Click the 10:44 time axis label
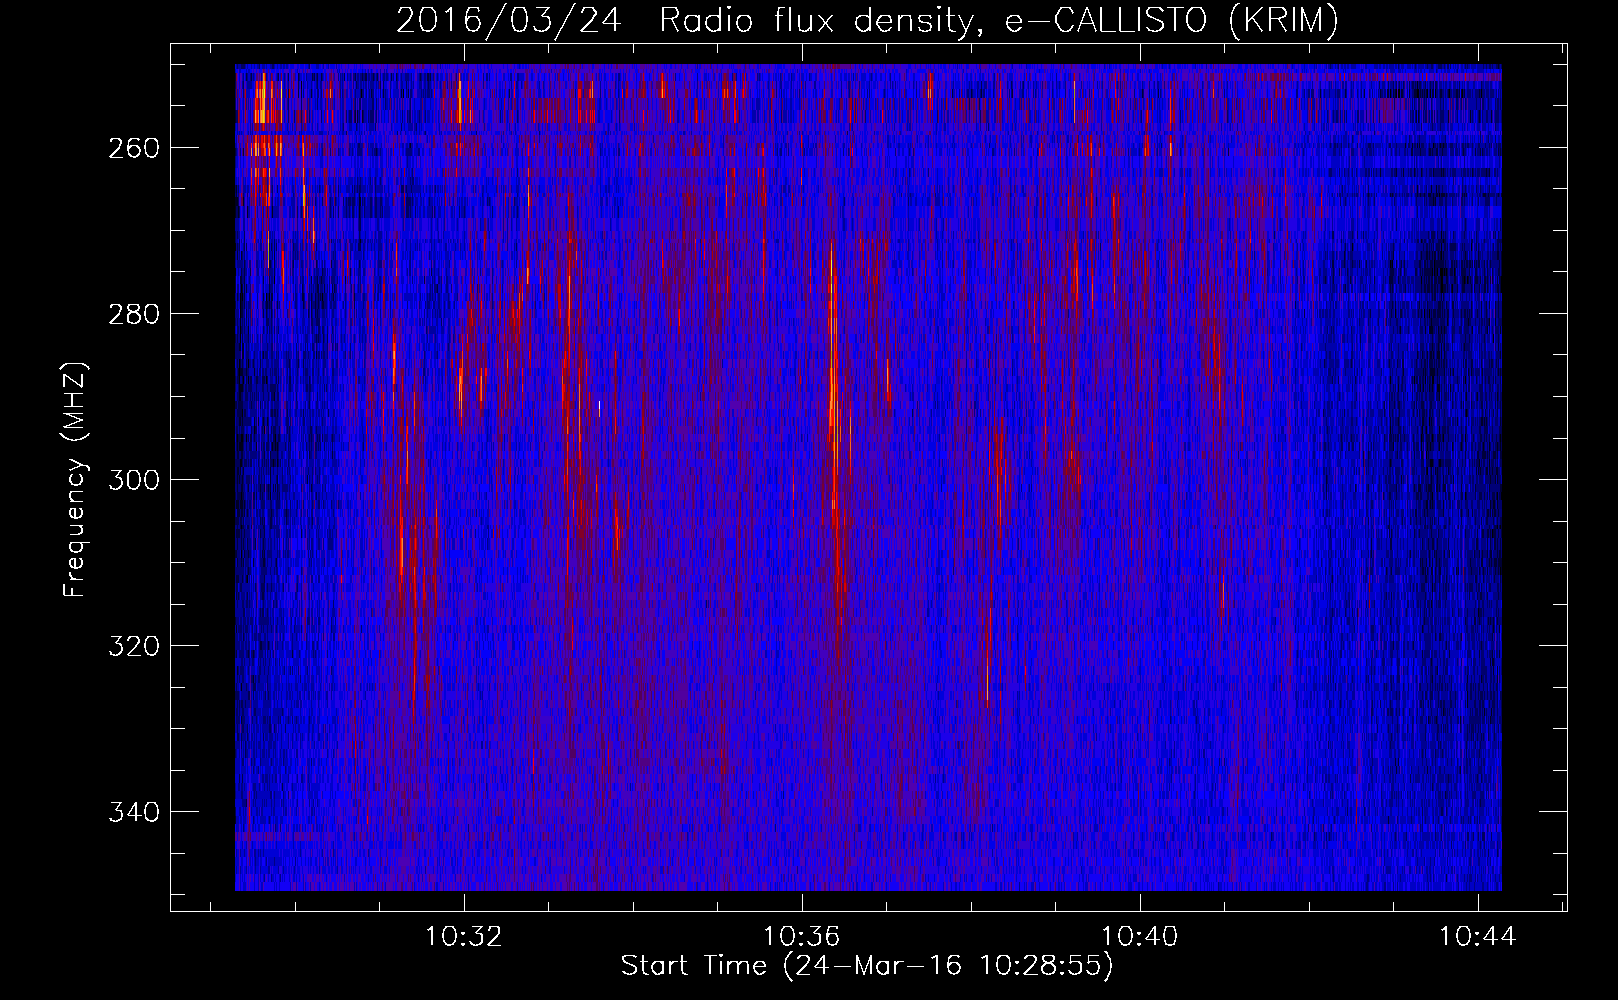 (x=1478, y=937)
